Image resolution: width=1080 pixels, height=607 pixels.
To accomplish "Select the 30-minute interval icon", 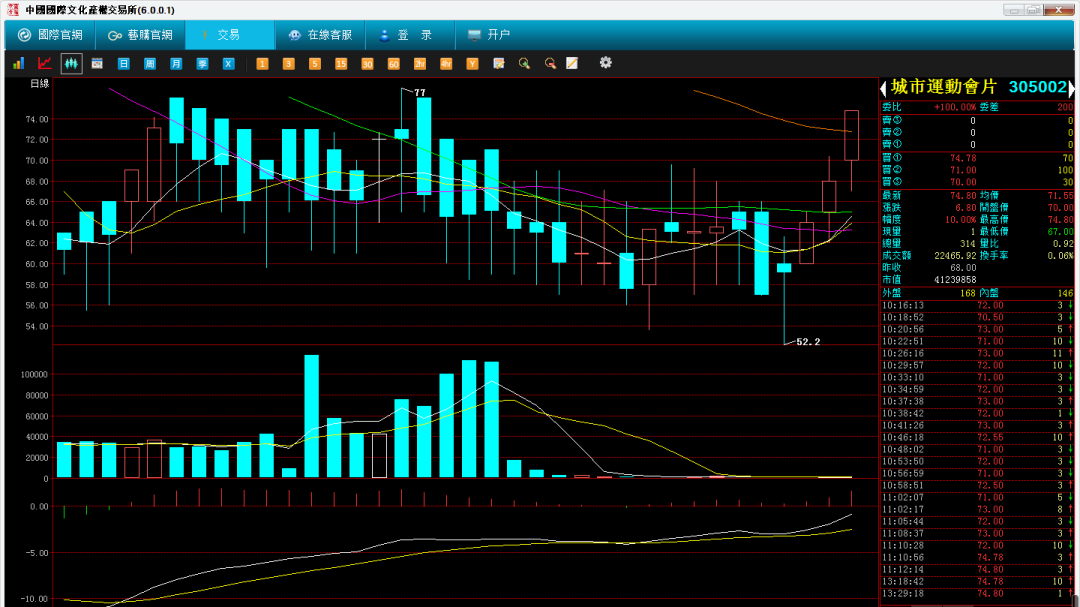I will [x=367, y=63].
